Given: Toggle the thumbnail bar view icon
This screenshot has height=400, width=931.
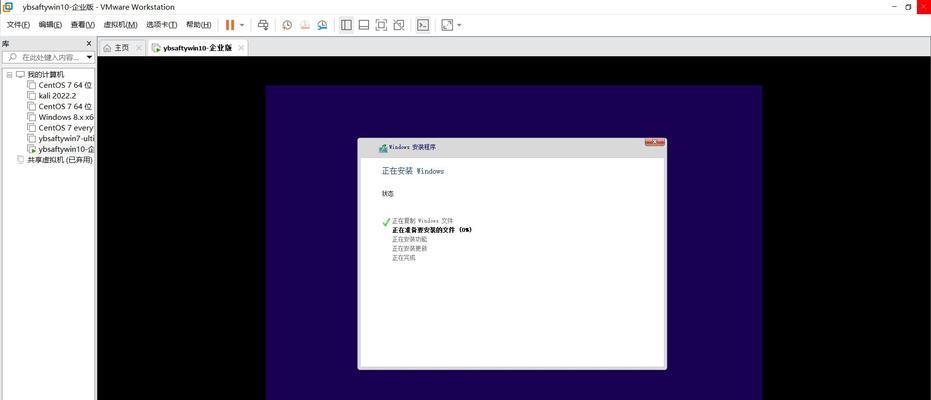Looking at the screenshot, I should (364, 25).
